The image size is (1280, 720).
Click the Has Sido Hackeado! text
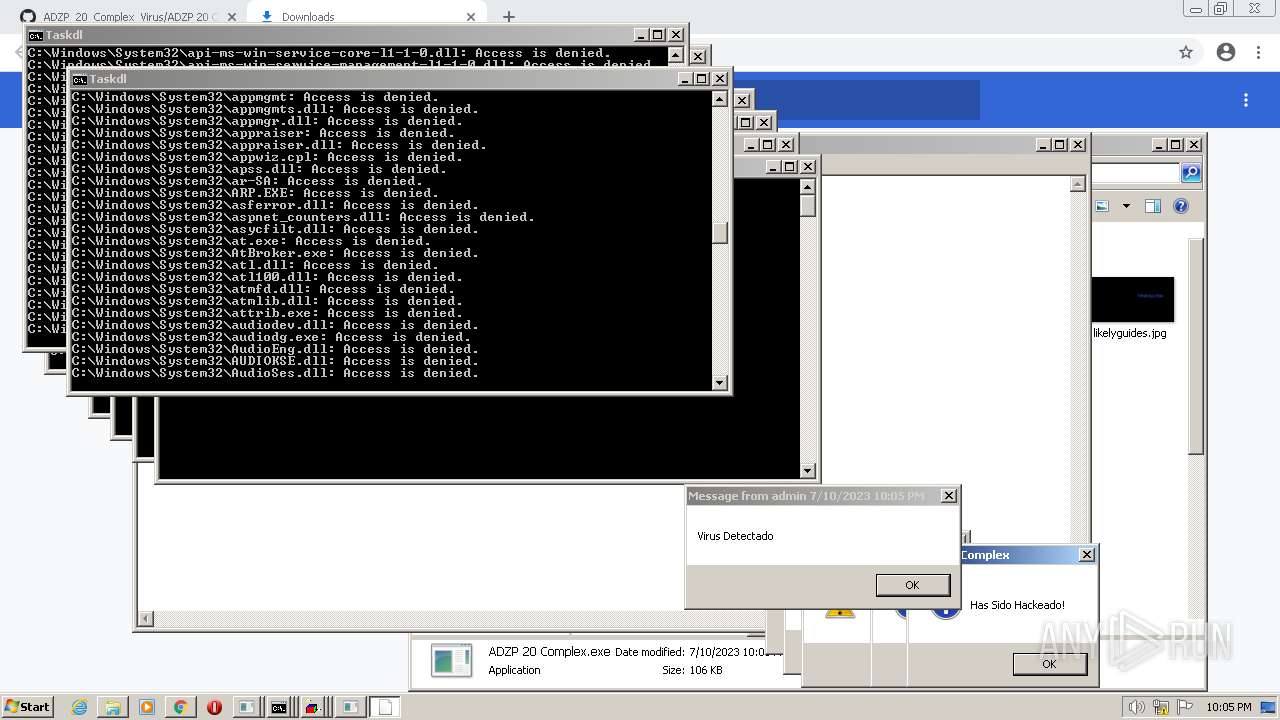(1017, 605)
